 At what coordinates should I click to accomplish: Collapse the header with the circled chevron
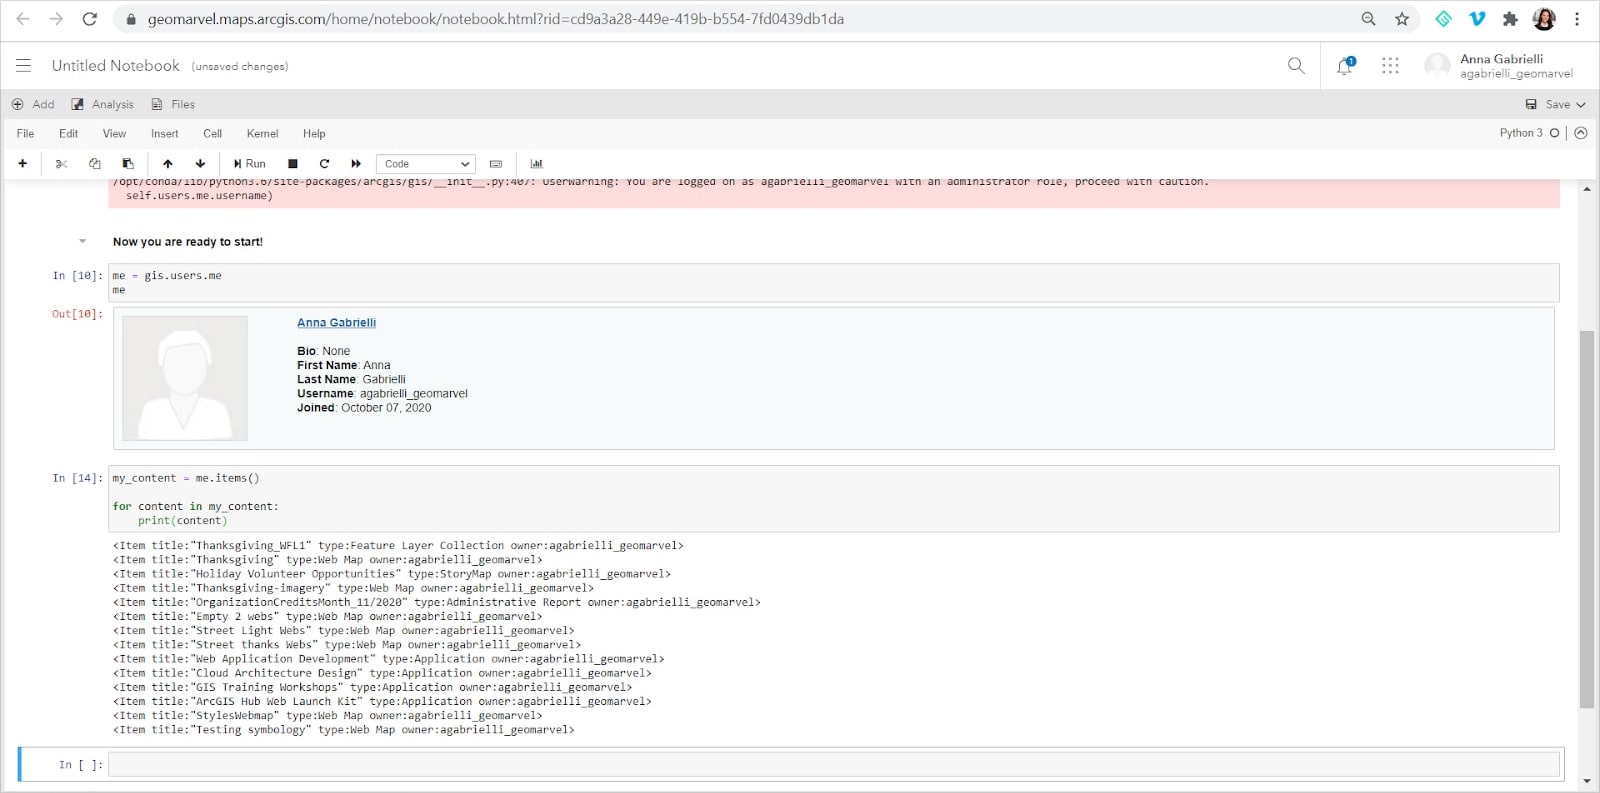[1581, 133]
